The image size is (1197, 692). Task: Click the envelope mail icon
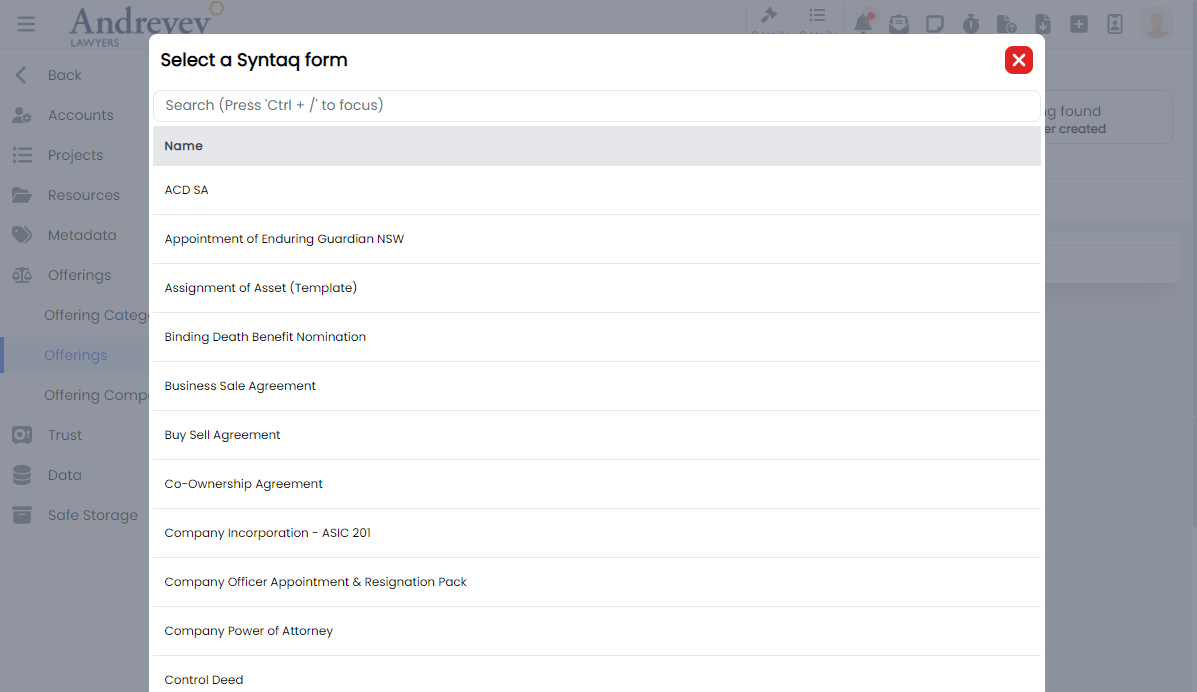tap(899, 24)
